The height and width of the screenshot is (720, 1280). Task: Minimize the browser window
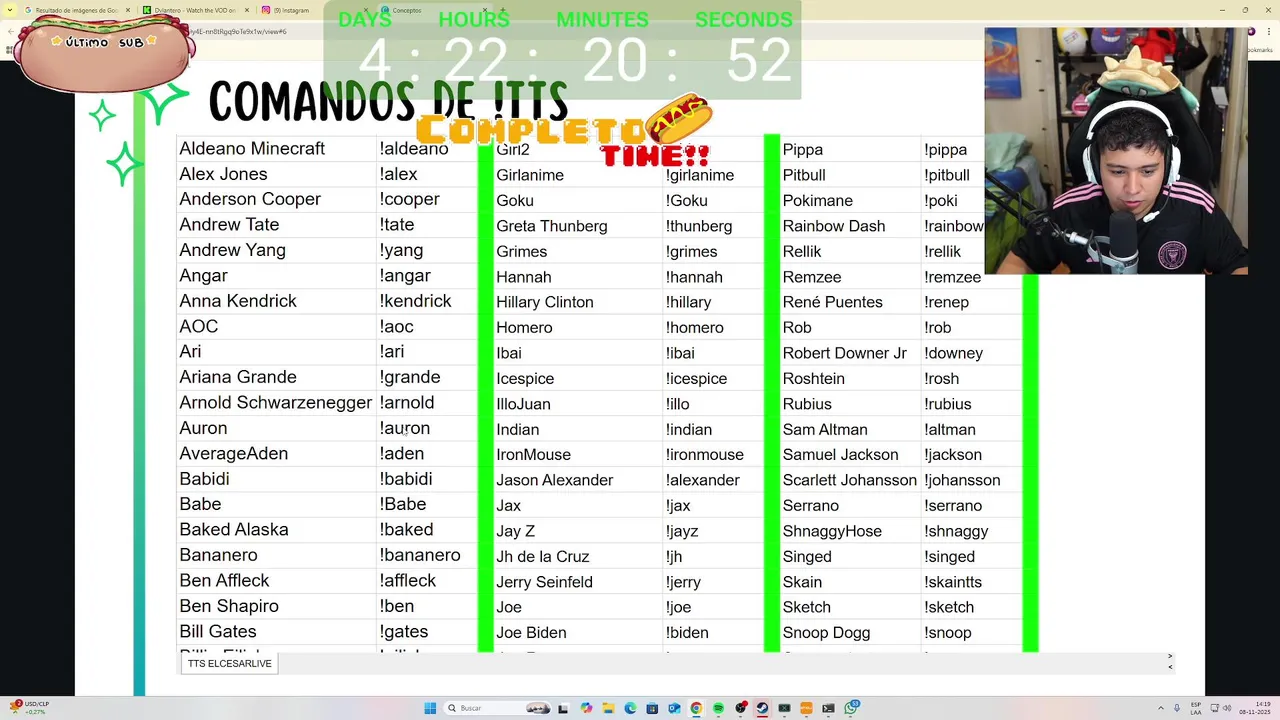tap(1222, 10)
